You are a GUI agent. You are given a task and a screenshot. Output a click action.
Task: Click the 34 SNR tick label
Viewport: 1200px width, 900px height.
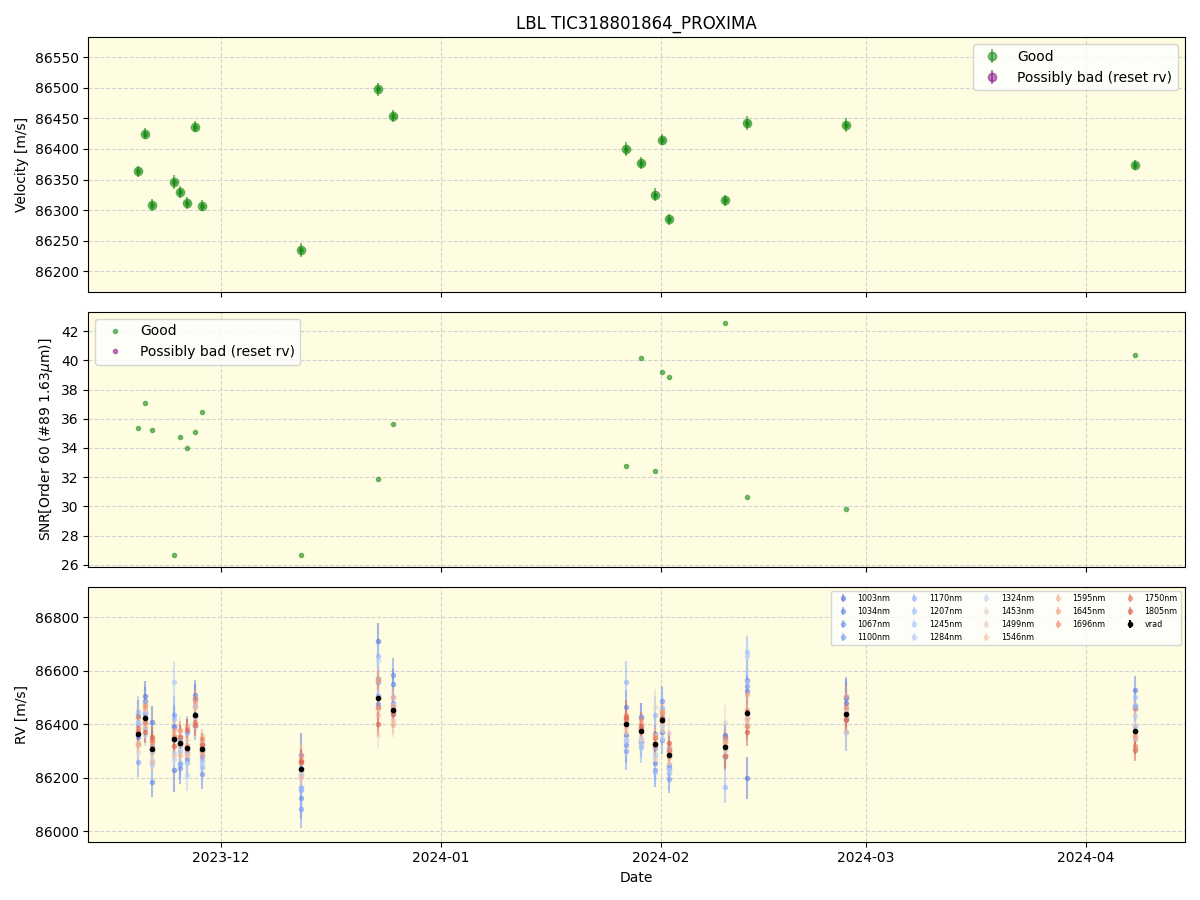click(71, 449)
